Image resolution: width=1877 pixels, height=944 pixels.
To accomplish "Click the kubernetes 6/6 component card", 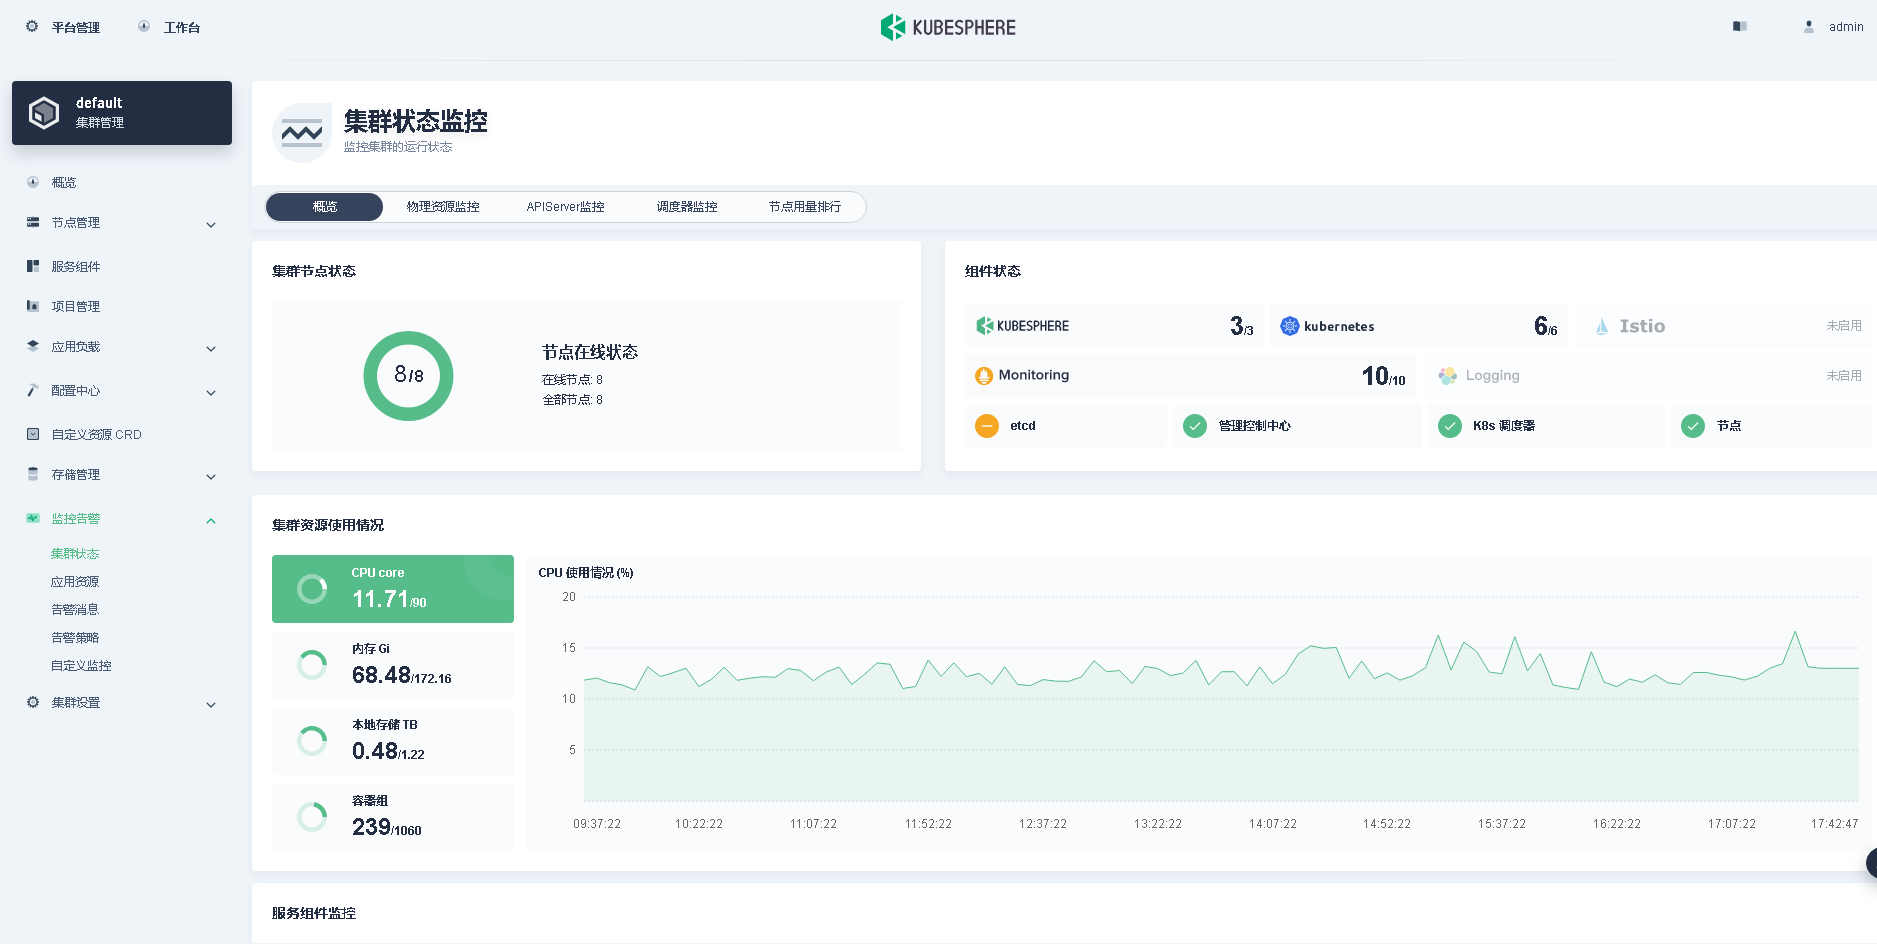I will 1419,326.
